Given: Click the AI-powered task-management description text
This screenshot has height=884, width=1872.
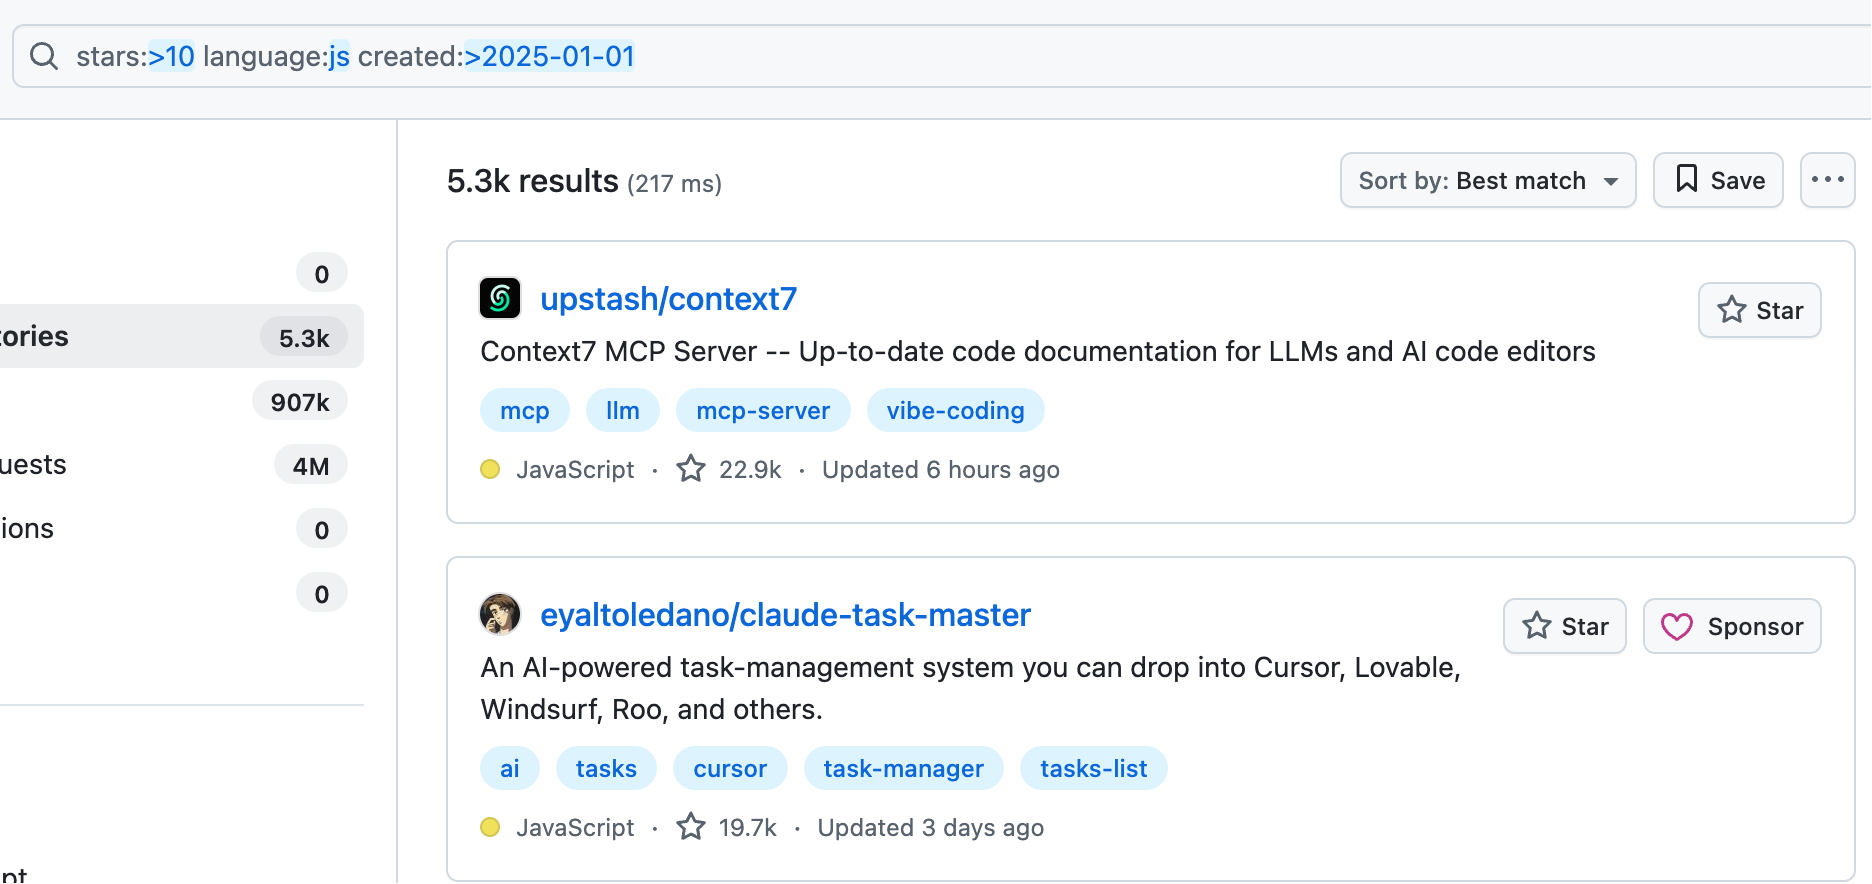Looking at the screenshot, I should [971, 689].
